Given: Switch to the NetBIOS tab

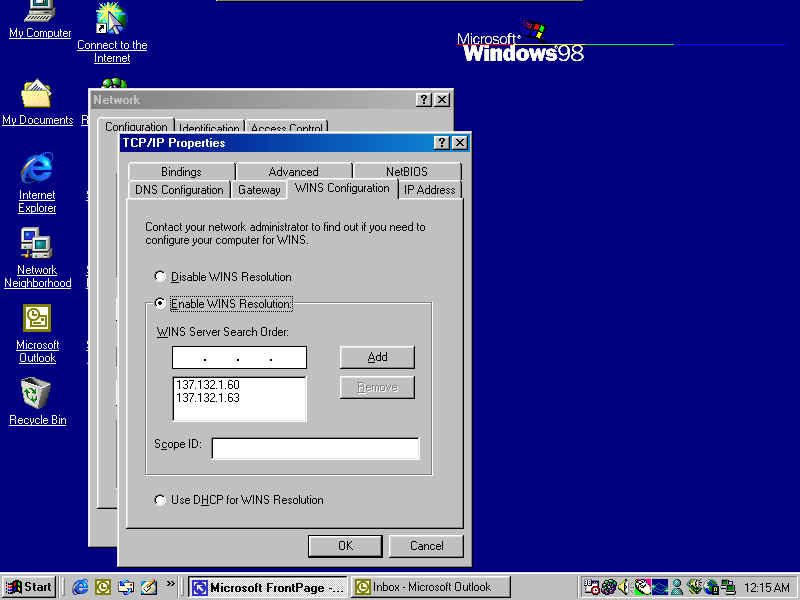Looking at the screenshot, I should [x=407, y=171].
